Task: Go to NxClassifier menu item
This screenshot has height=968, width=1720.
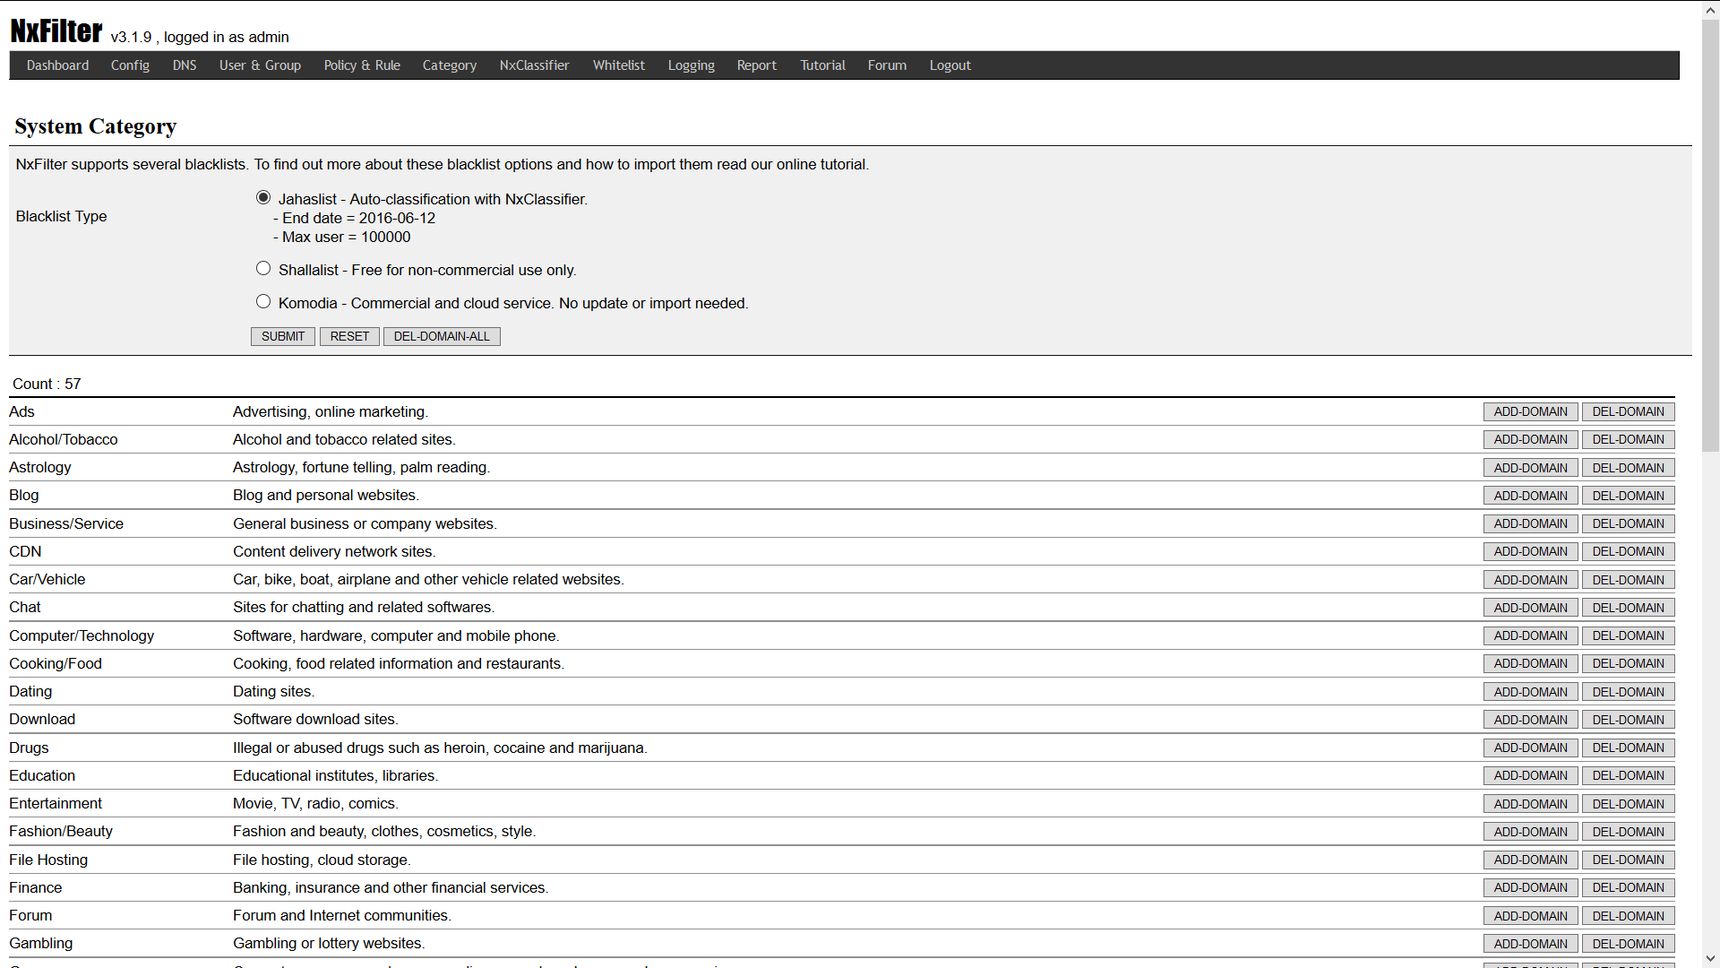Action: (x=534, y=65)
